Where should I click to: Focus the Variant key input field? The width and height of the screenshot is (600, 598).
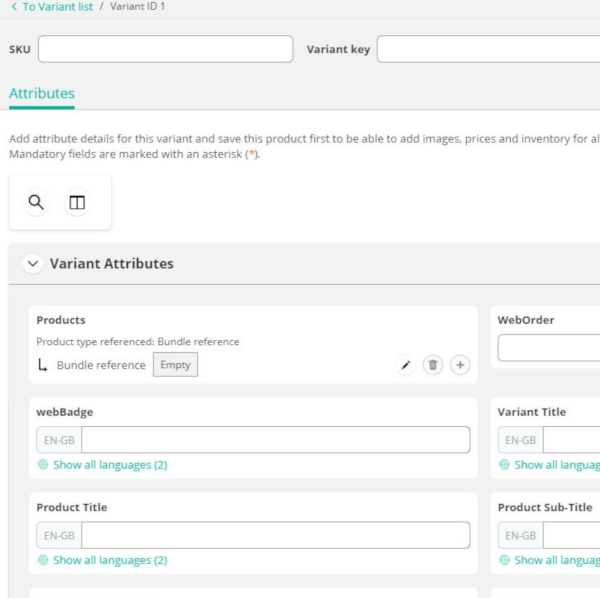[488, 49]
